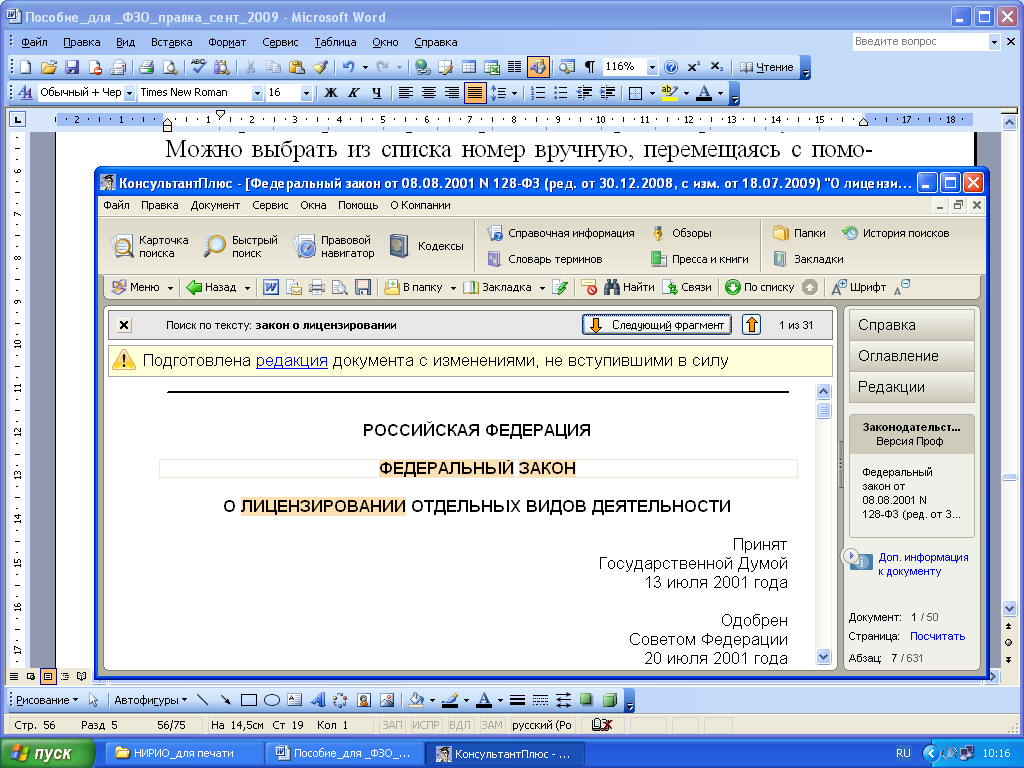Viewport: 1024px width, 768px height.
Task: Toggle Center alignment in Word toolbar
Action: pos(428,93)
